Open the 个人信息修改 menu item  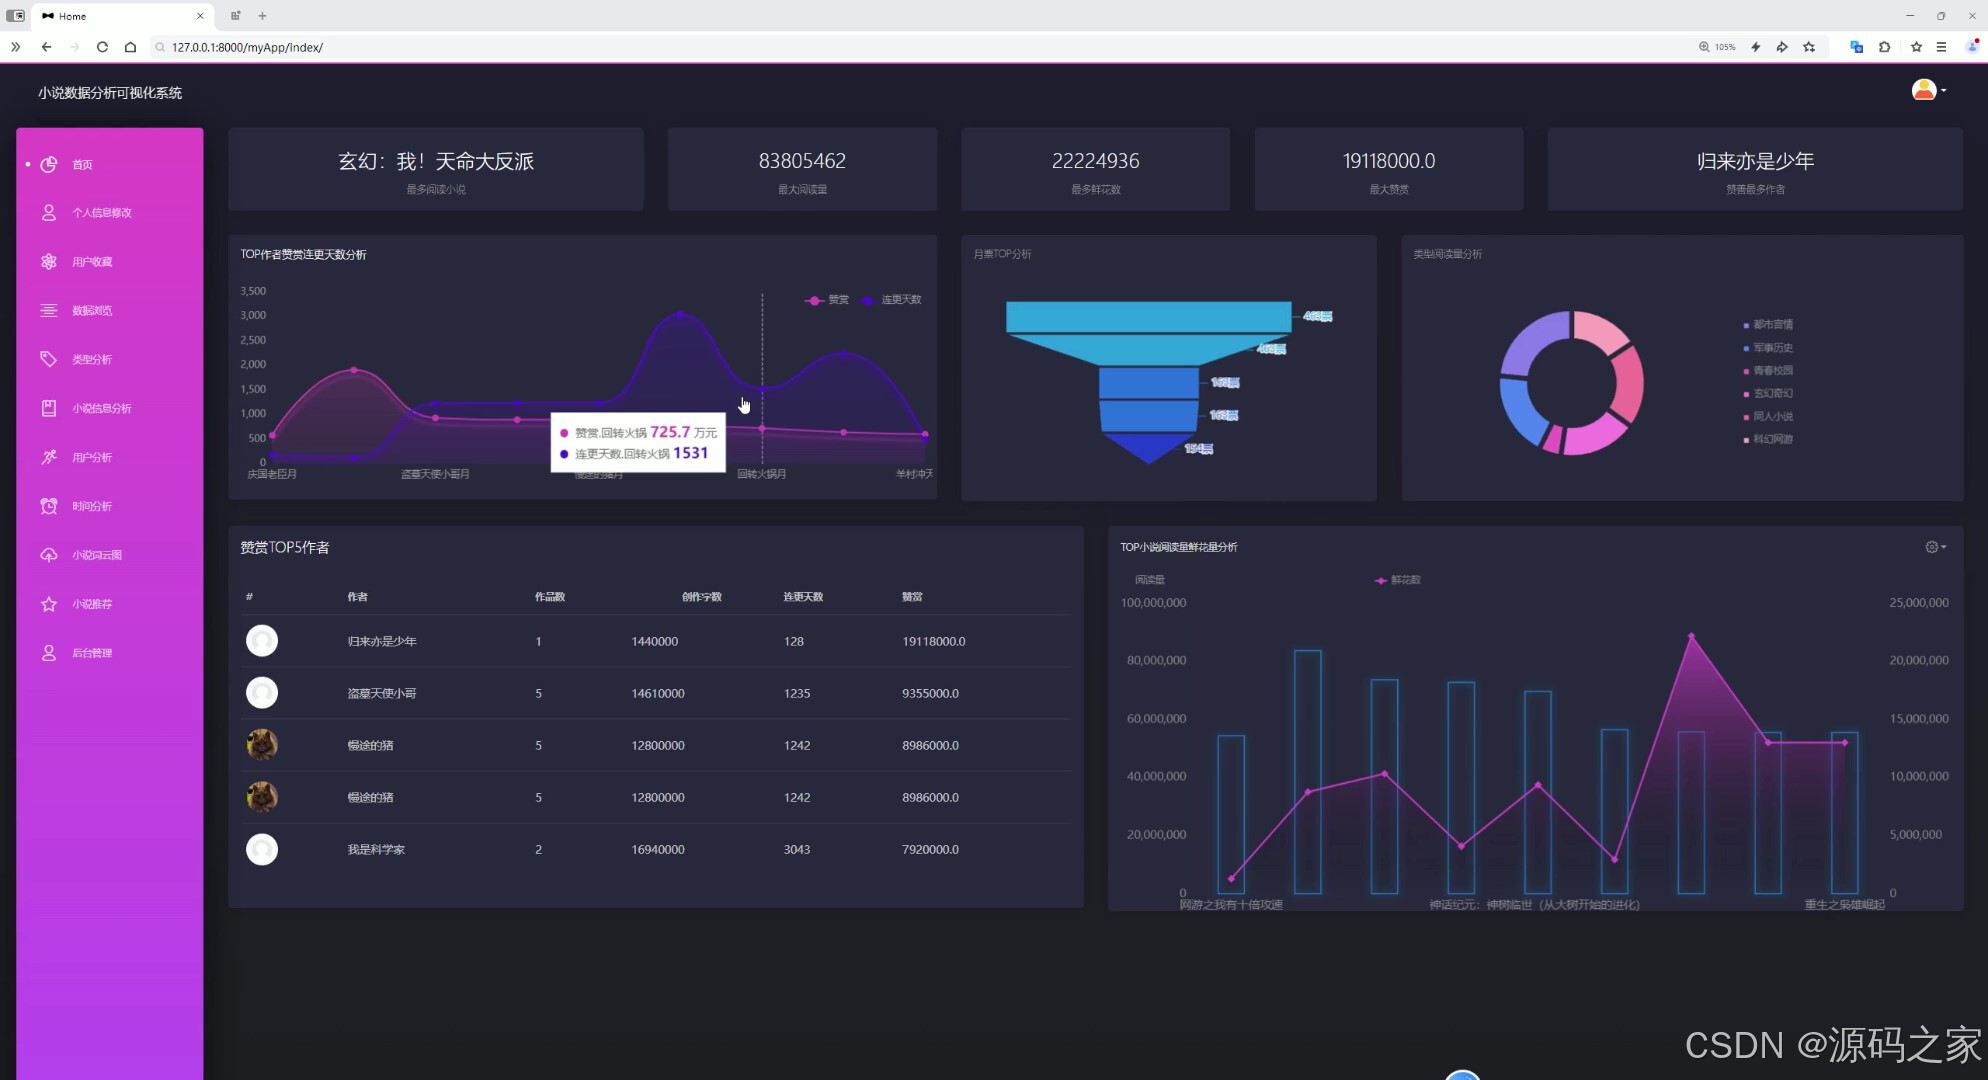click(x=101, y=213)
